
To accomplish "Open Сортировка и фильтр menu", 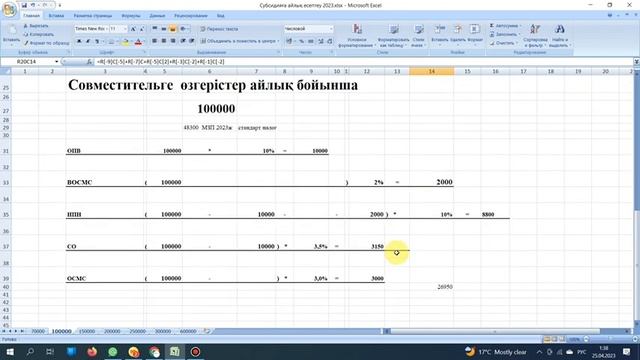I will 535,36.
